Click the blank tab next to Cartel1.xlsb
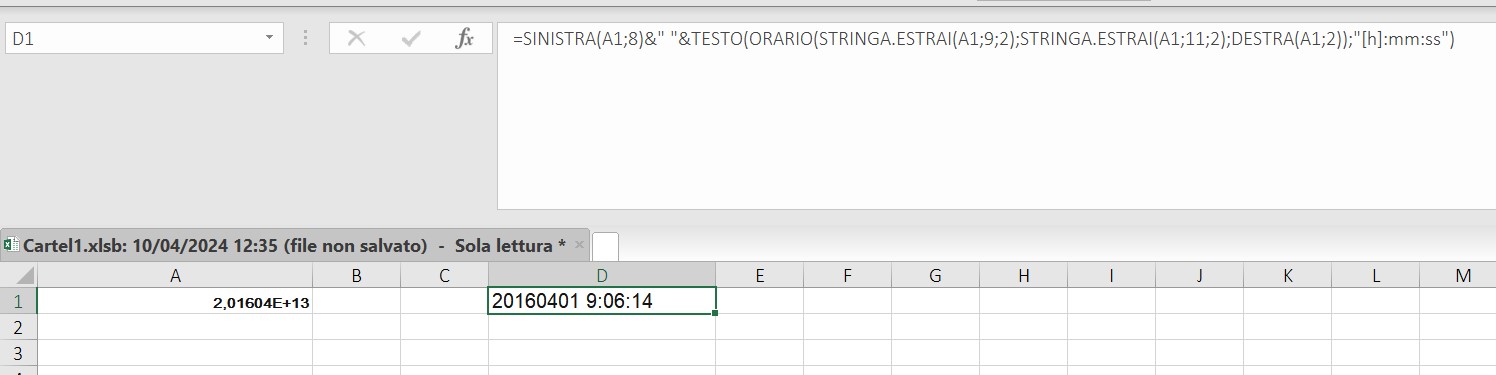 coord(606,246)
